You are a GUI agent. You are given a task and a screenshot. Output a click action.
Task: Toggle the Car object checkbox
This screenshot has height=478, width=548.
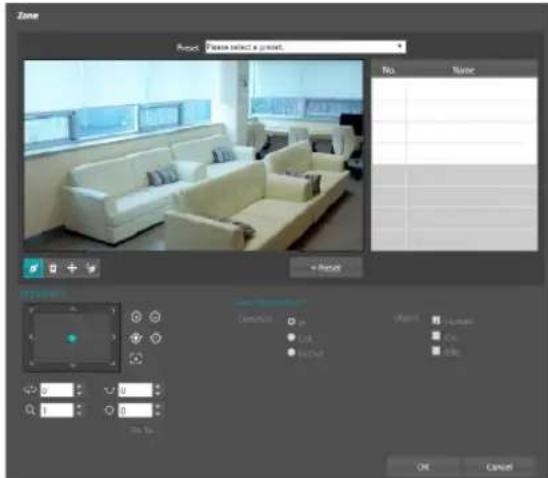[x=436, y=336]
